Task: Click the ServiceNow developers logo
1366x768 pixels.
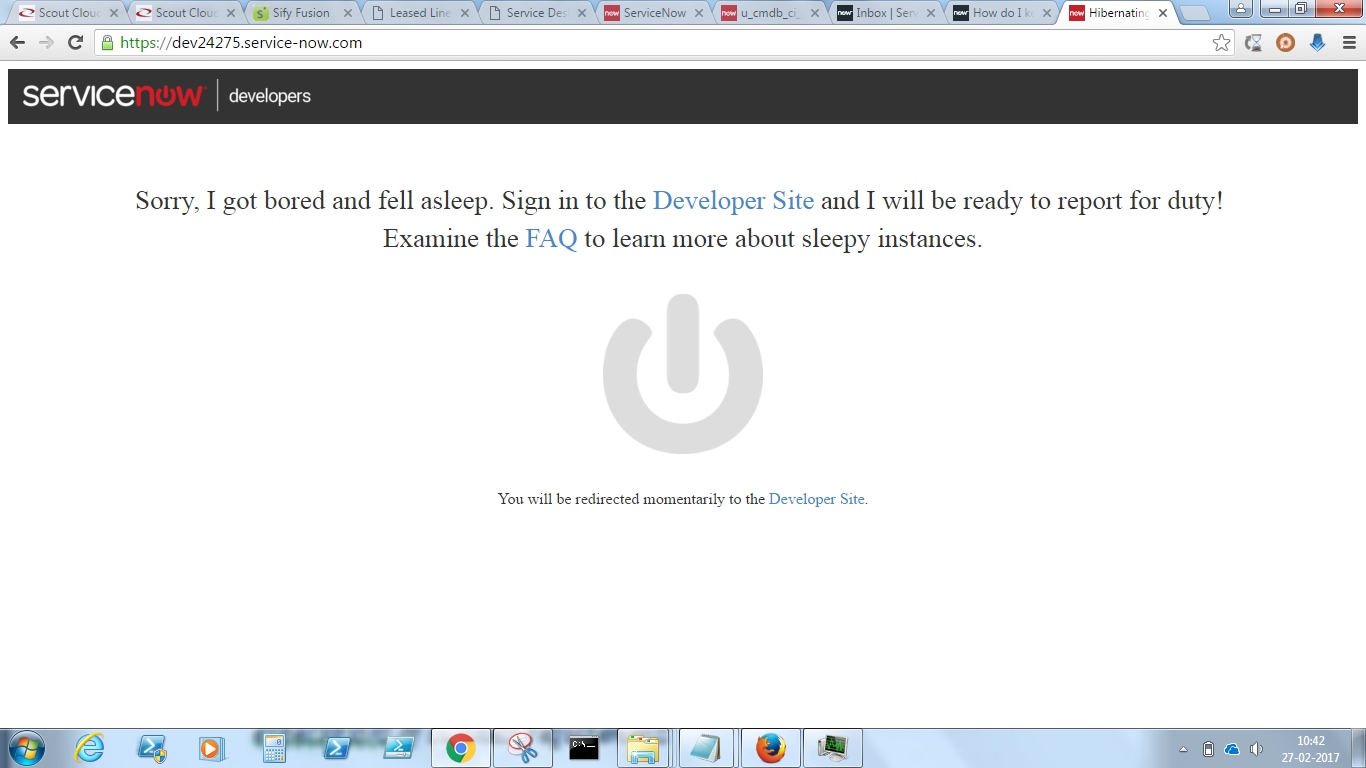Action: tap(166, 96)
